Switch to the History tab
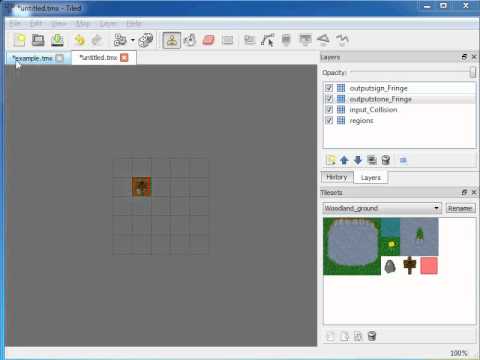This screenshot has width=480, height=360. tap(337, 177)
